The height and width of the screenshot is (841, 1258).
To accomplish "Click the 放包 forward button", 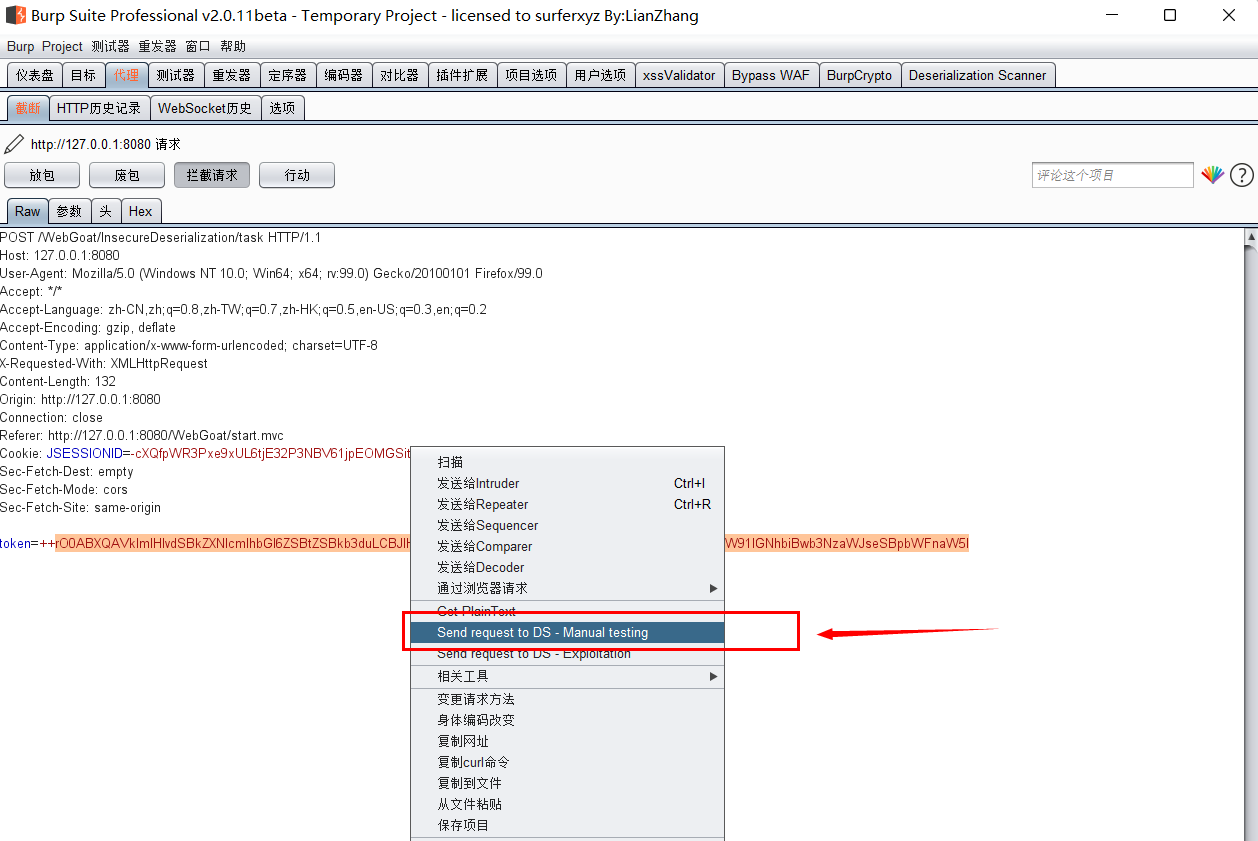I will point(42,175).
